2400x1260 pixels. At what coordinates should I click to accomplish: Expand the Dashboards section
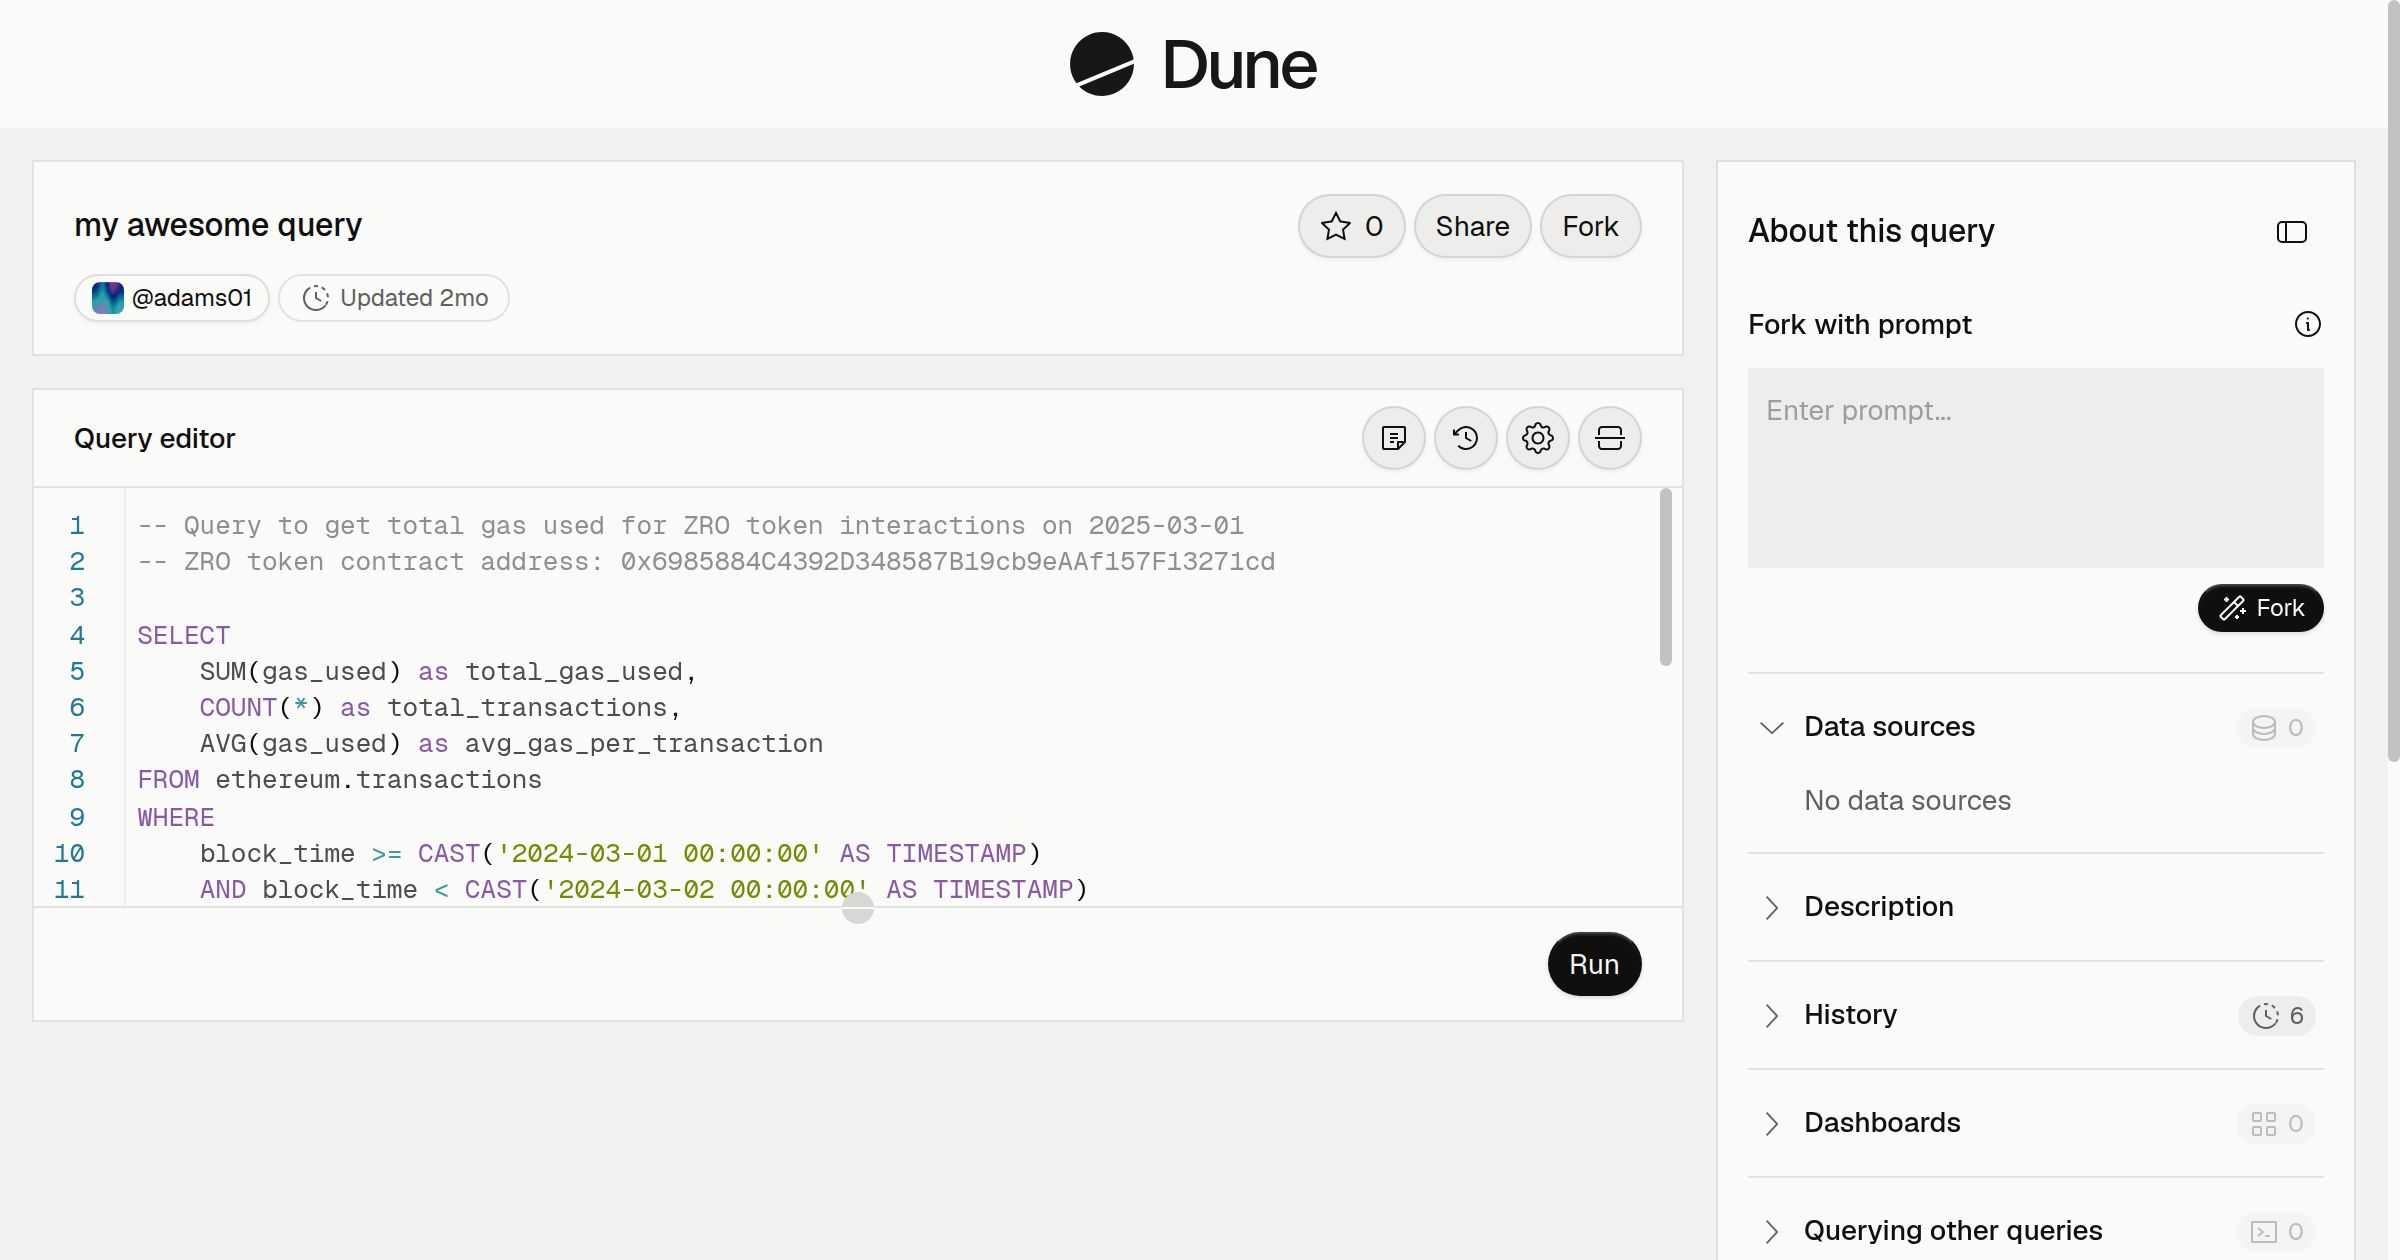tap(1771, 1123)
